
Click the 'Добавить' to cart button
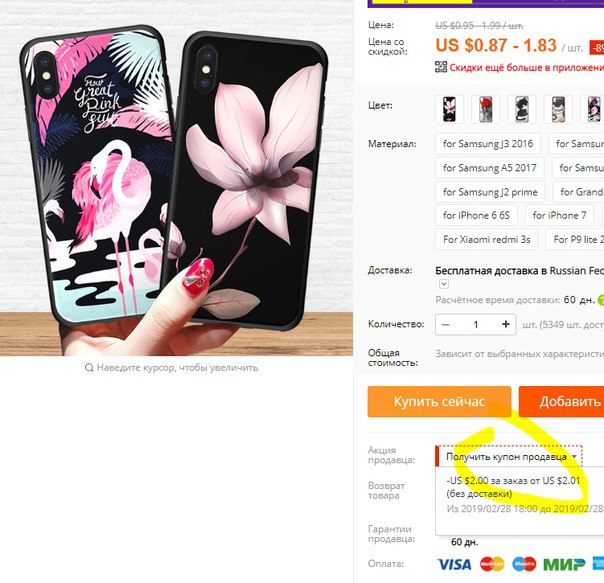coord(561,402)
